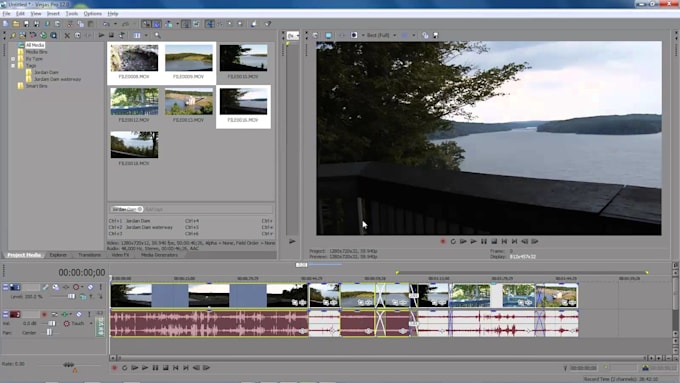Image resolution: width=680 pixels, height=383 pixels.
Task: Click Interactive Tutorials icon in main toolbar
Action: pos(254,24)
